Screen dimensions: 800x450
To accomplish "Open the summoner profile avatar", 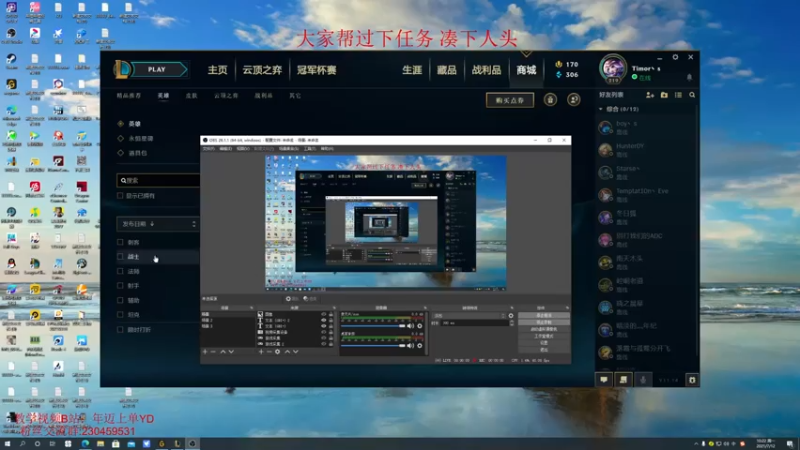I will point(613,68).
